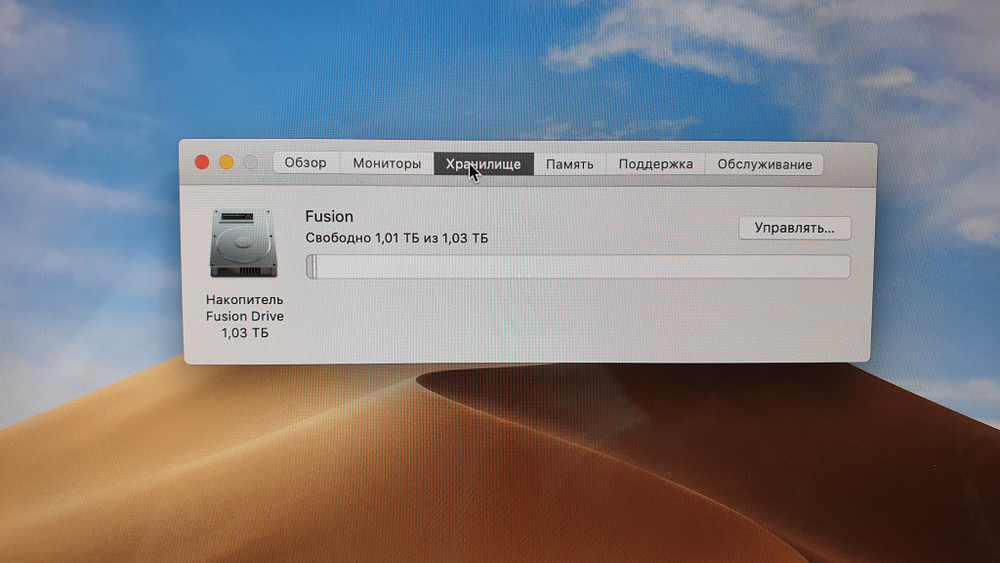Minimize the window with the yellow button
Screen dimensions: 1000x563
(226, 162)
